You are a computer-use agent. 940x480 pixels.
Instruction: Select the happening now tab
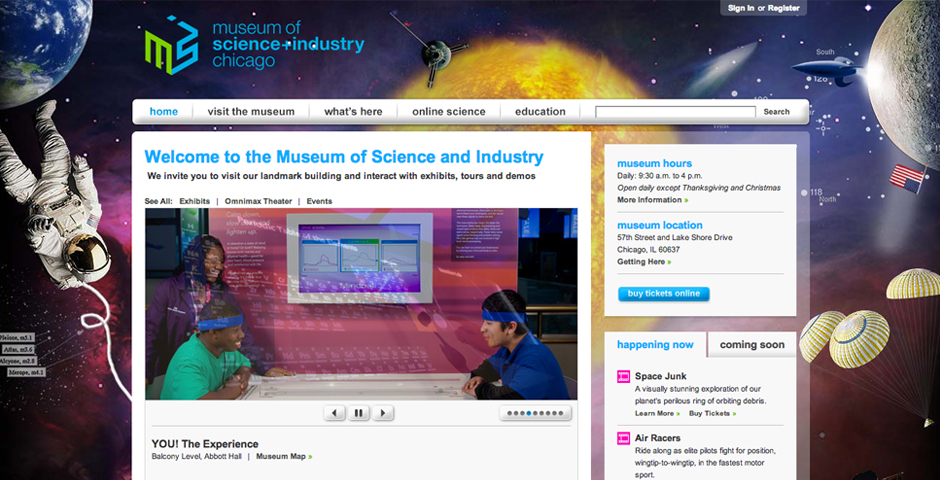tap(655, 345)
